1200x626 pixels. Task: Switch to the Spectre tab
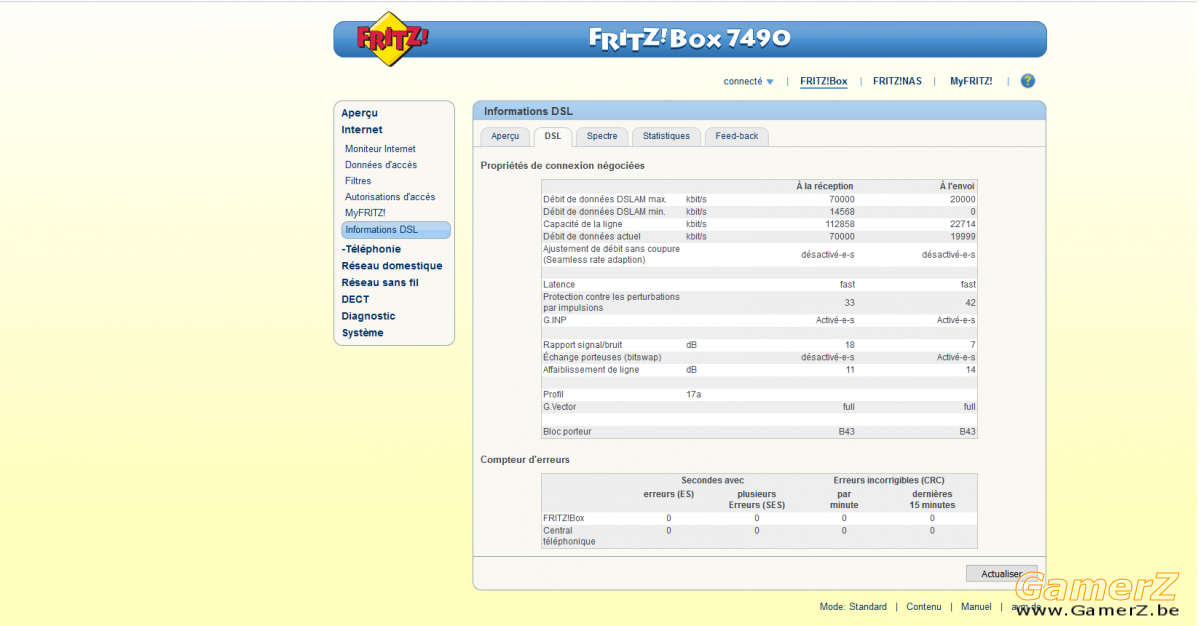602,136
